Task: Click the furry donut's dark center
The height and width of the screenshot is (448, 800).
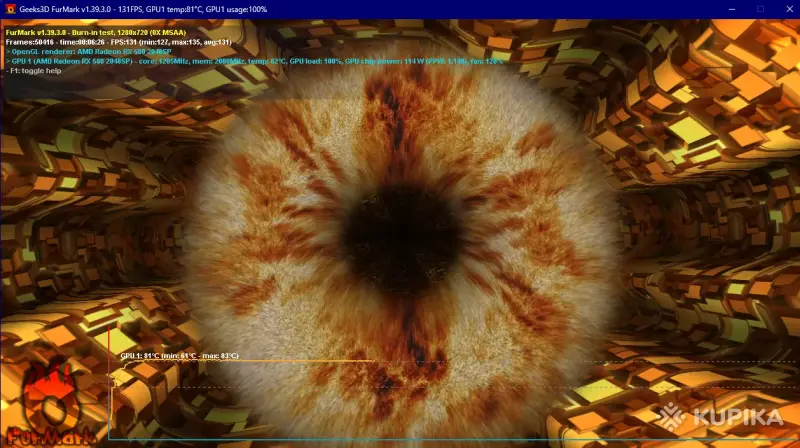Action: pyautogui.click(x=401, y=239)
